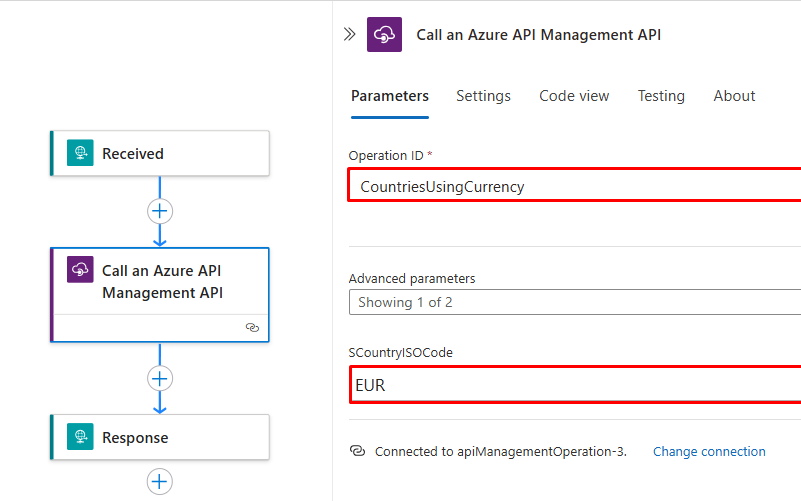Screen dimensions: 801x501
Task: Click the Change connection link
Action: click(709, 451)
